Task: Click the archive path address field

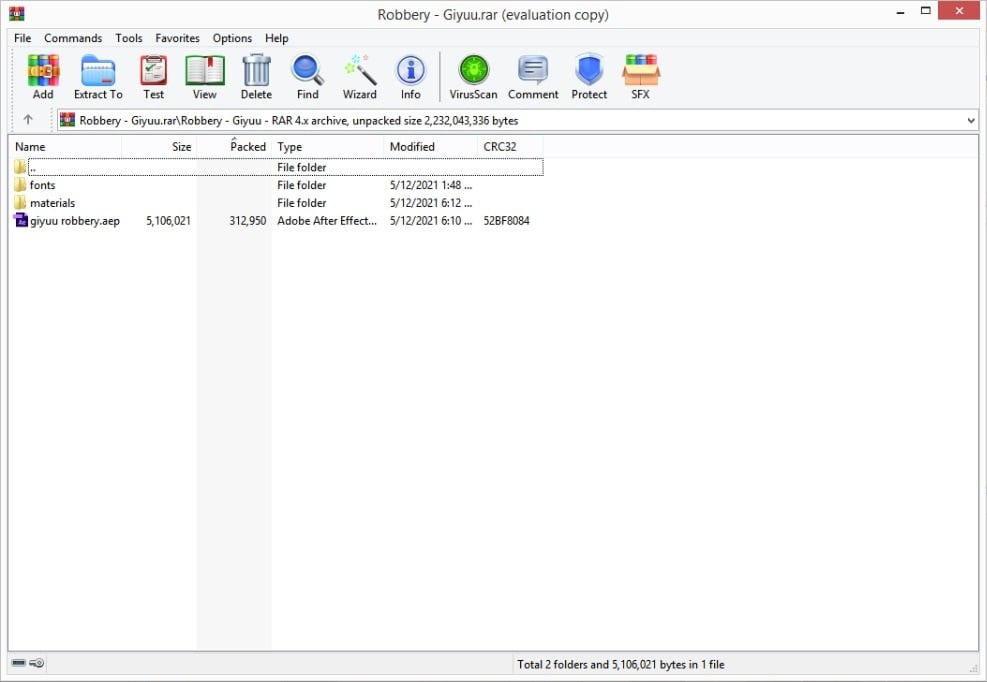Action: (x=517, y=120)
